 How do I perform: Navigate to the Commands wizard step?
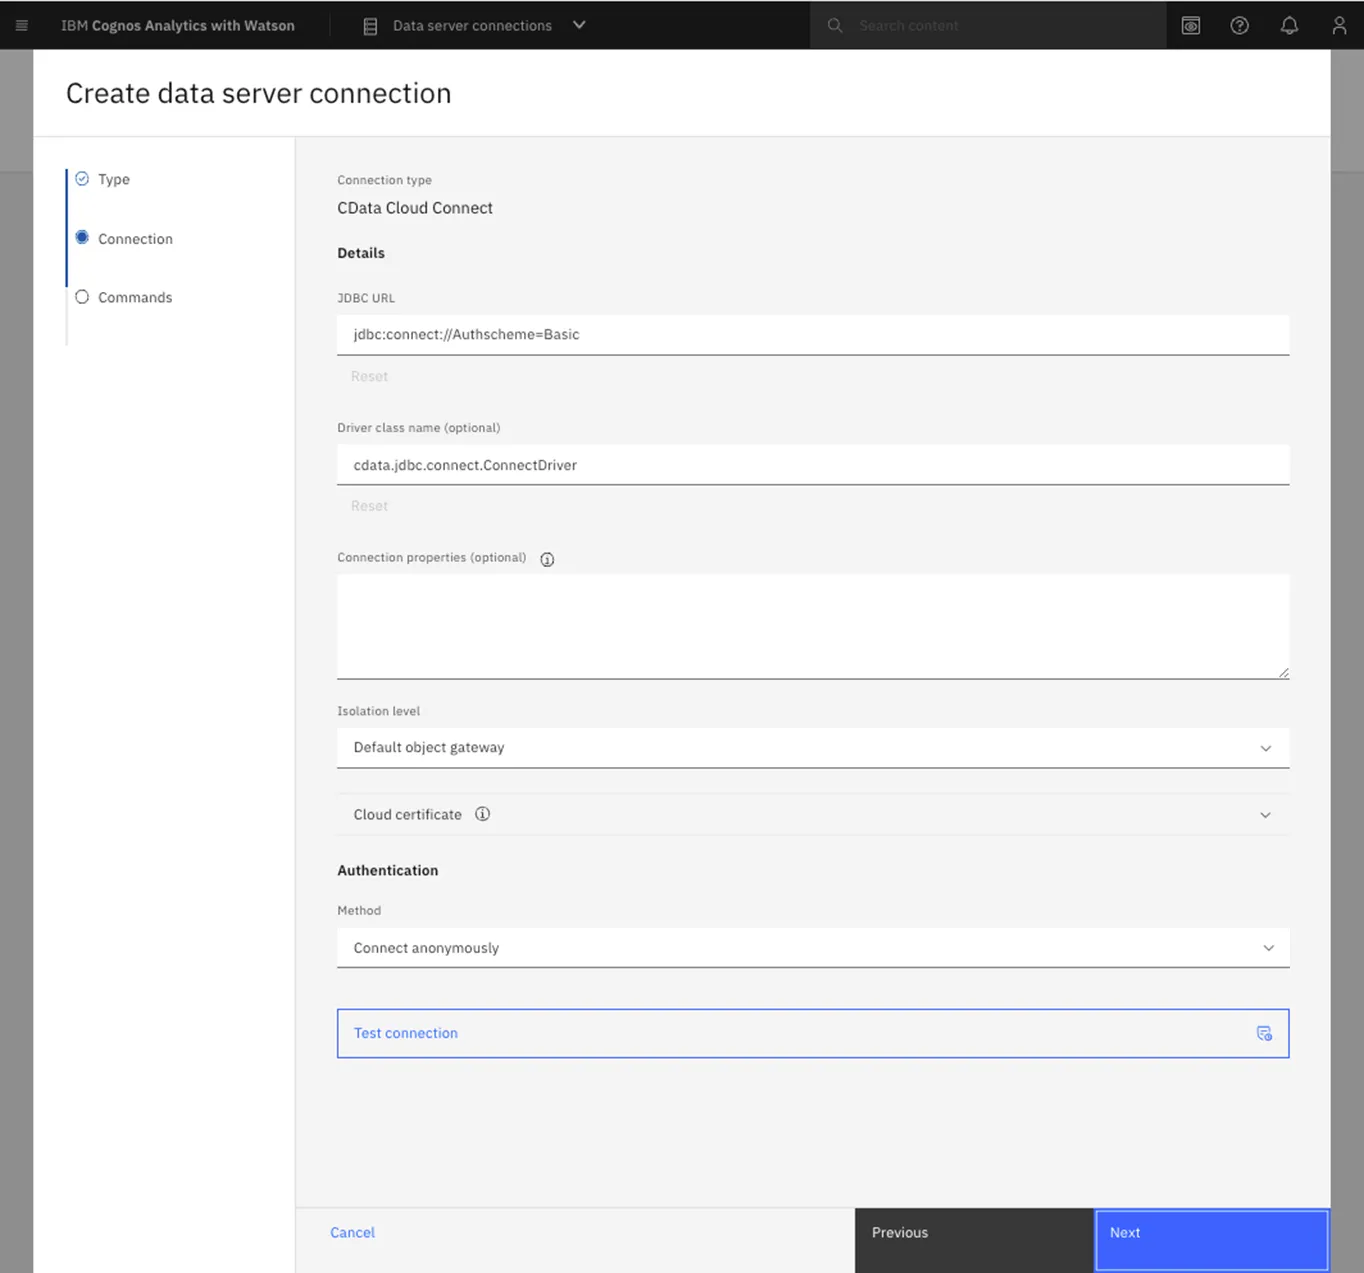pyautogui.click(x=135, y=297)
